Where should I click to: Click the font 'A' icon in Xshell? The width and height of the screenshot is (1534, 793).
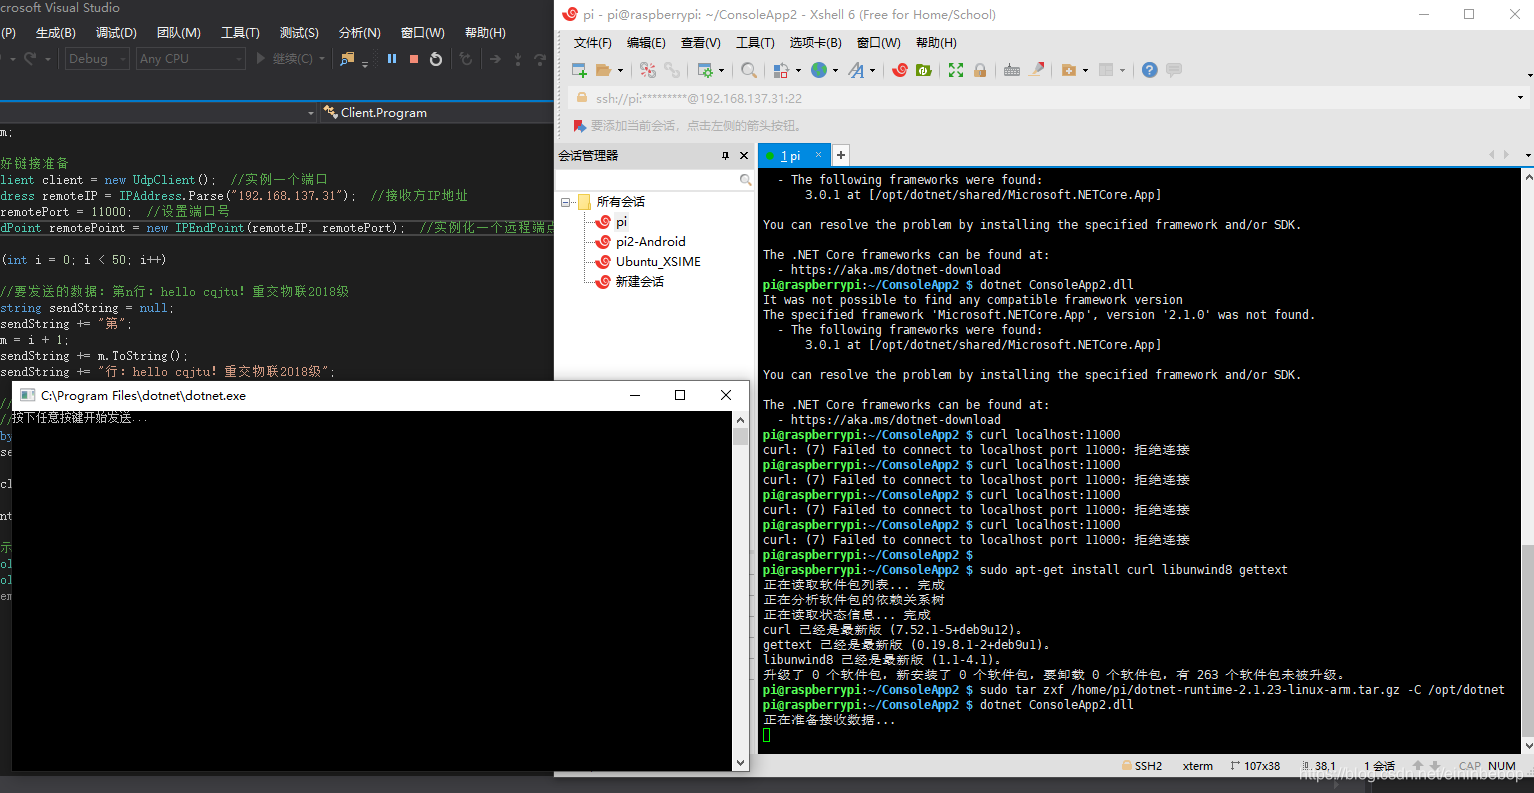[x=856, y=70]
